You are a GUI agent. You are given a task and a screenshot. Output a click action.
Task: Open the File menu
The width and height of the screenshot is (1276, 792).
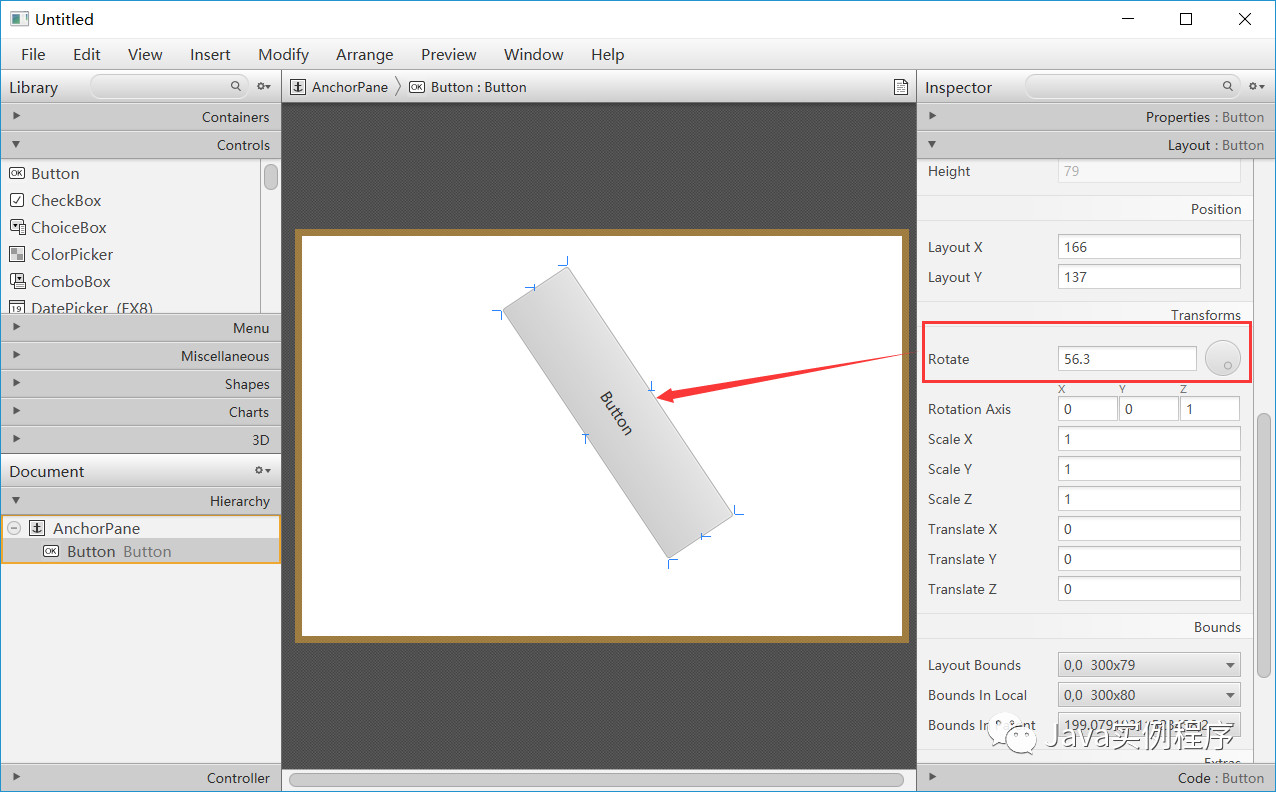[33, 54]
